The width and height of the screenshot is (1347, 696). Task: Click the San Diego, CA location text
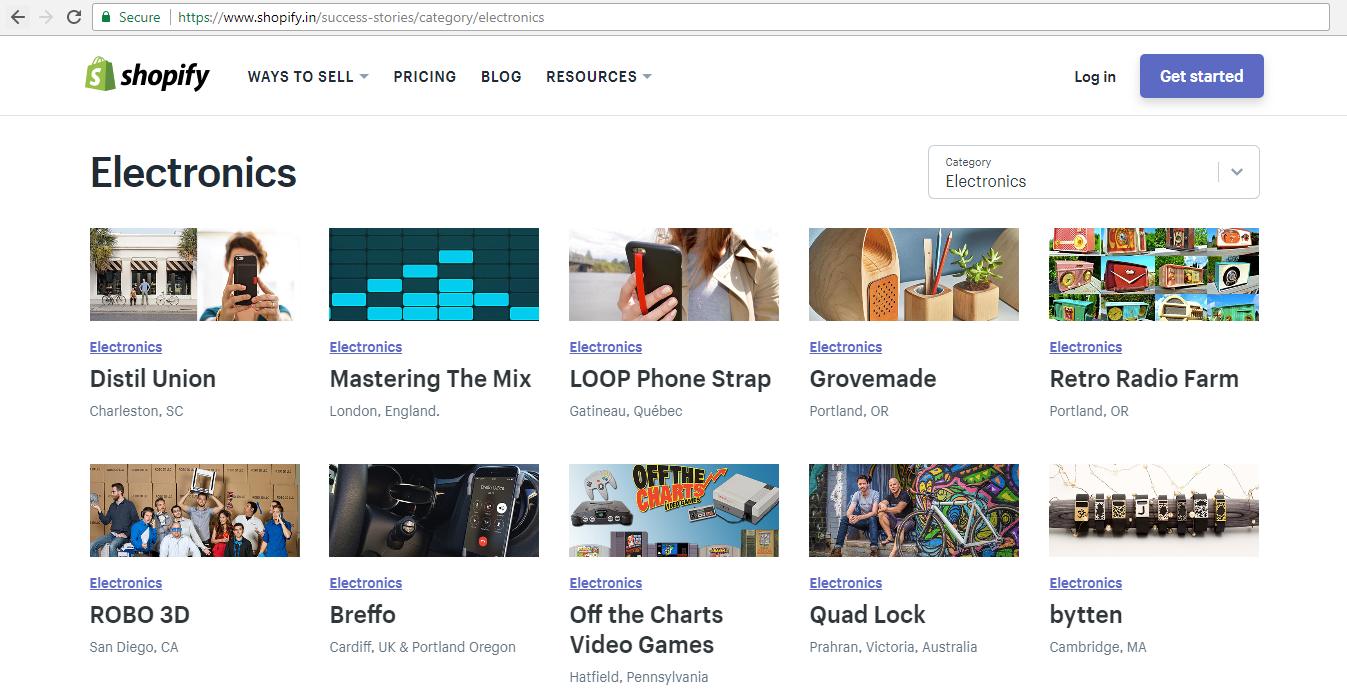[x=134, y=647]
